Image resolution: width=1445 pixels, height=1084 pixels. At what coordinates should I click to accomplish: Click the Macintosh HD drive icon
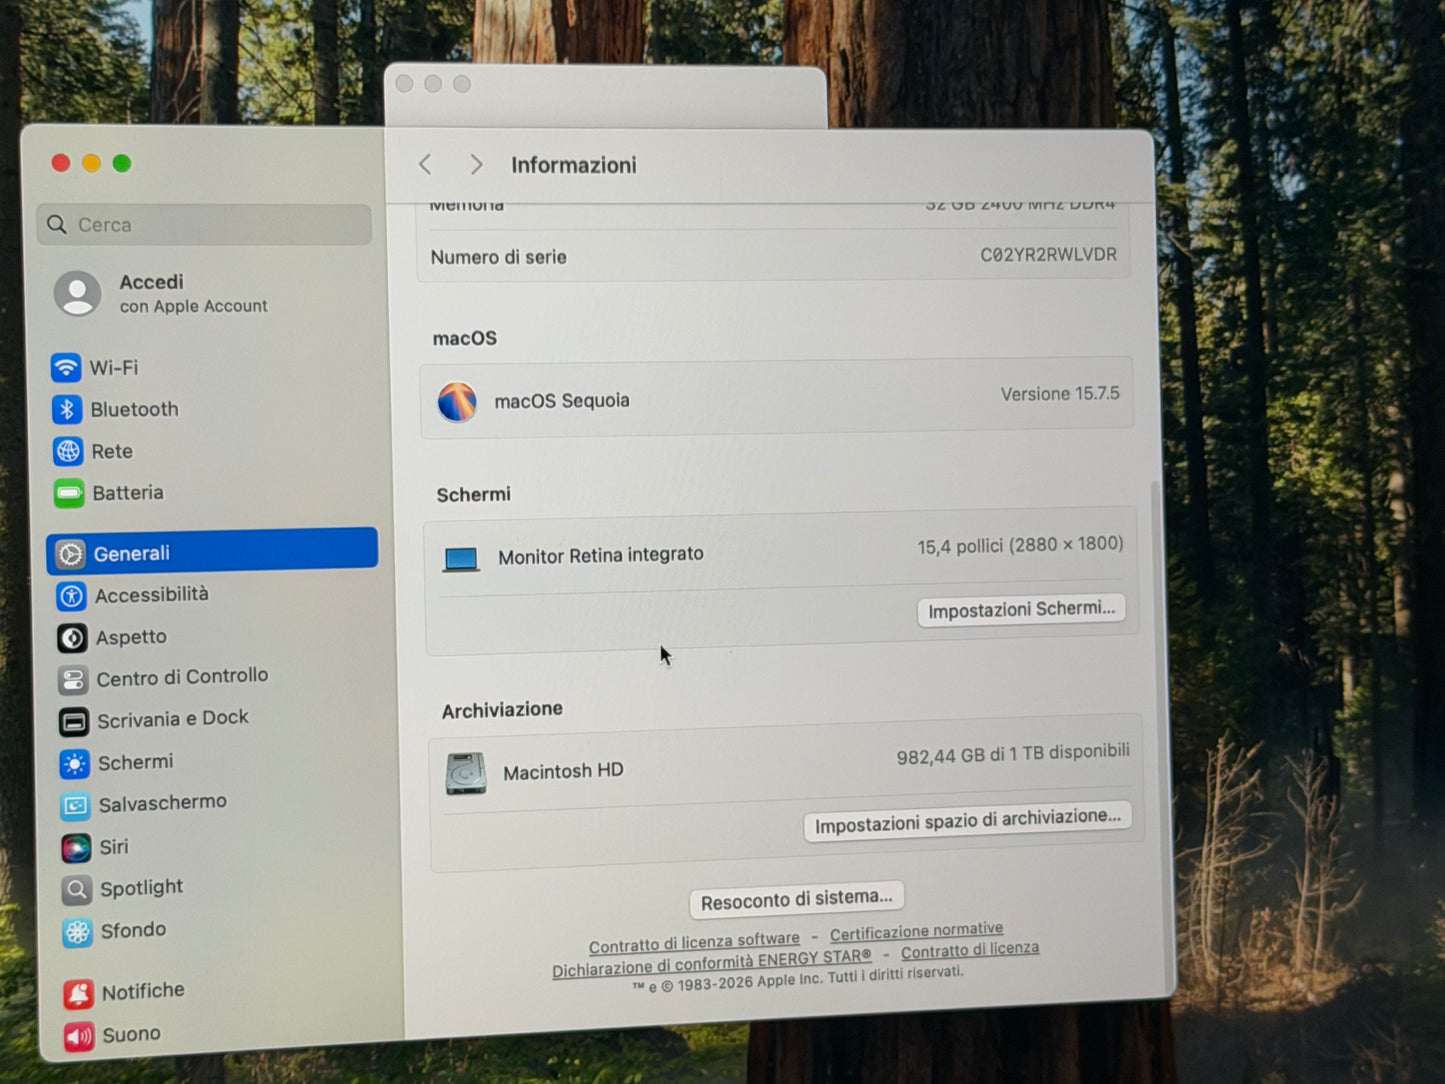[x=466, y=773]
